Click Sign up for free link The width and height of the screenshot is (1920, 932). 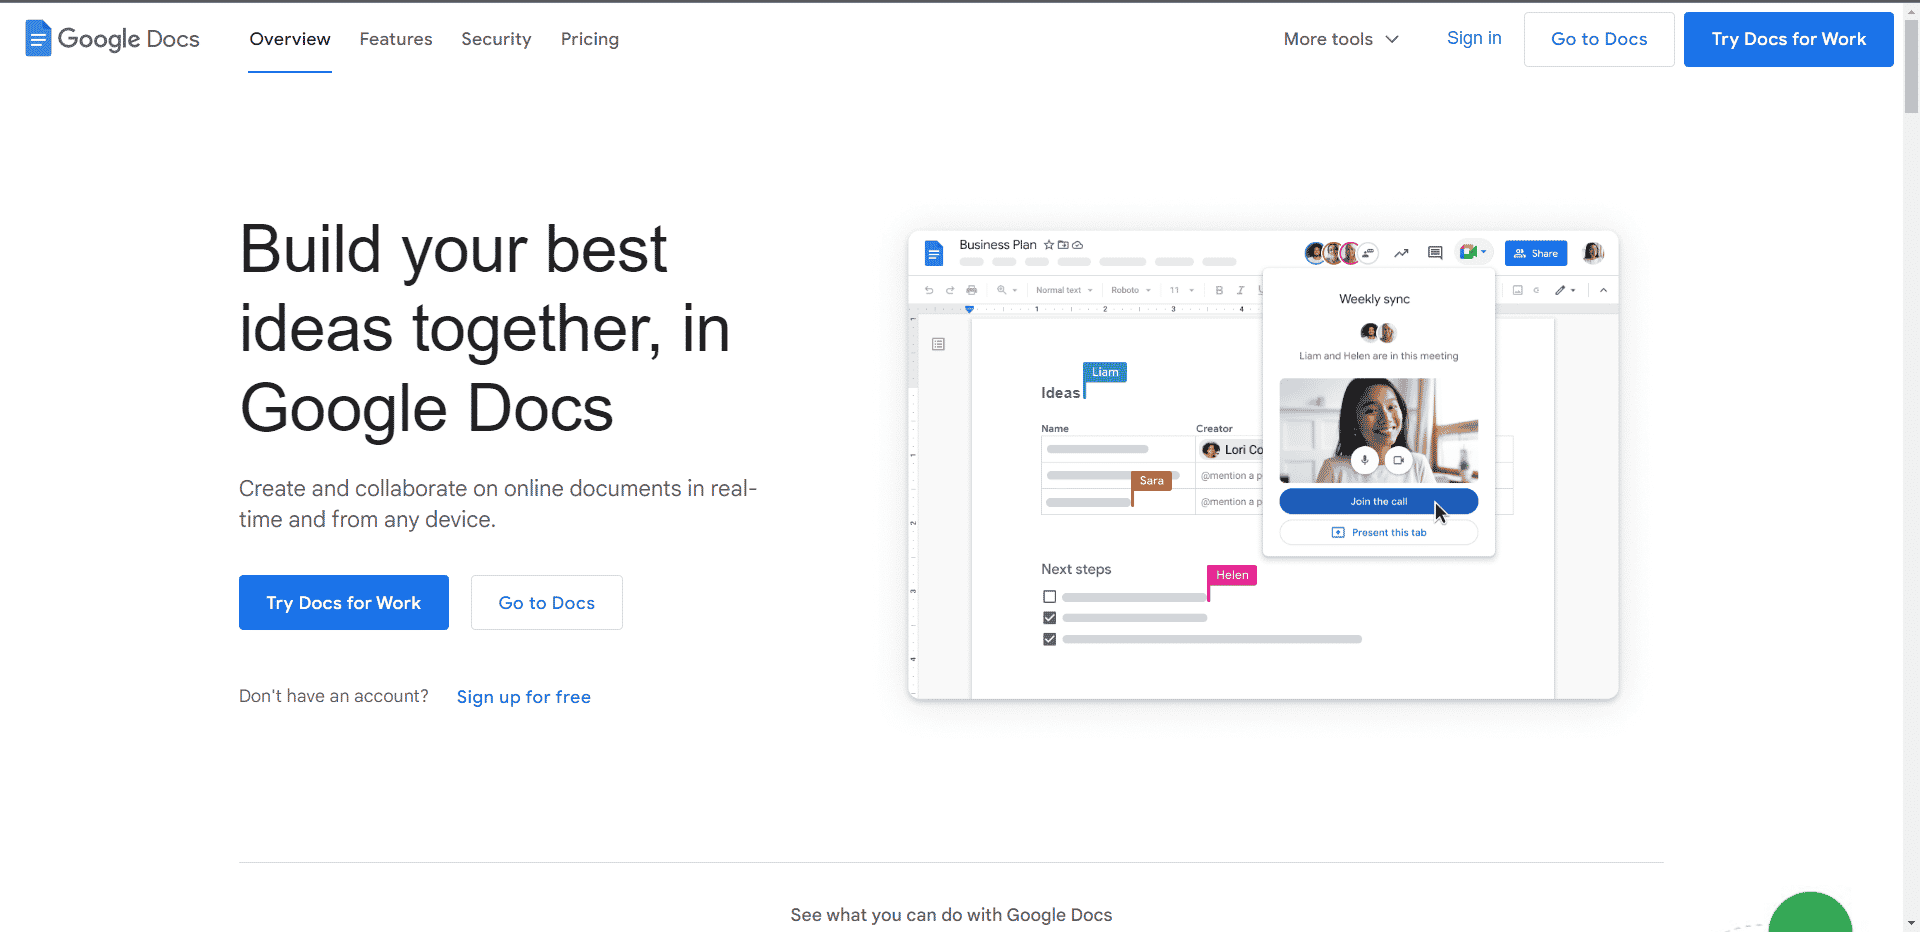point(524,697)
